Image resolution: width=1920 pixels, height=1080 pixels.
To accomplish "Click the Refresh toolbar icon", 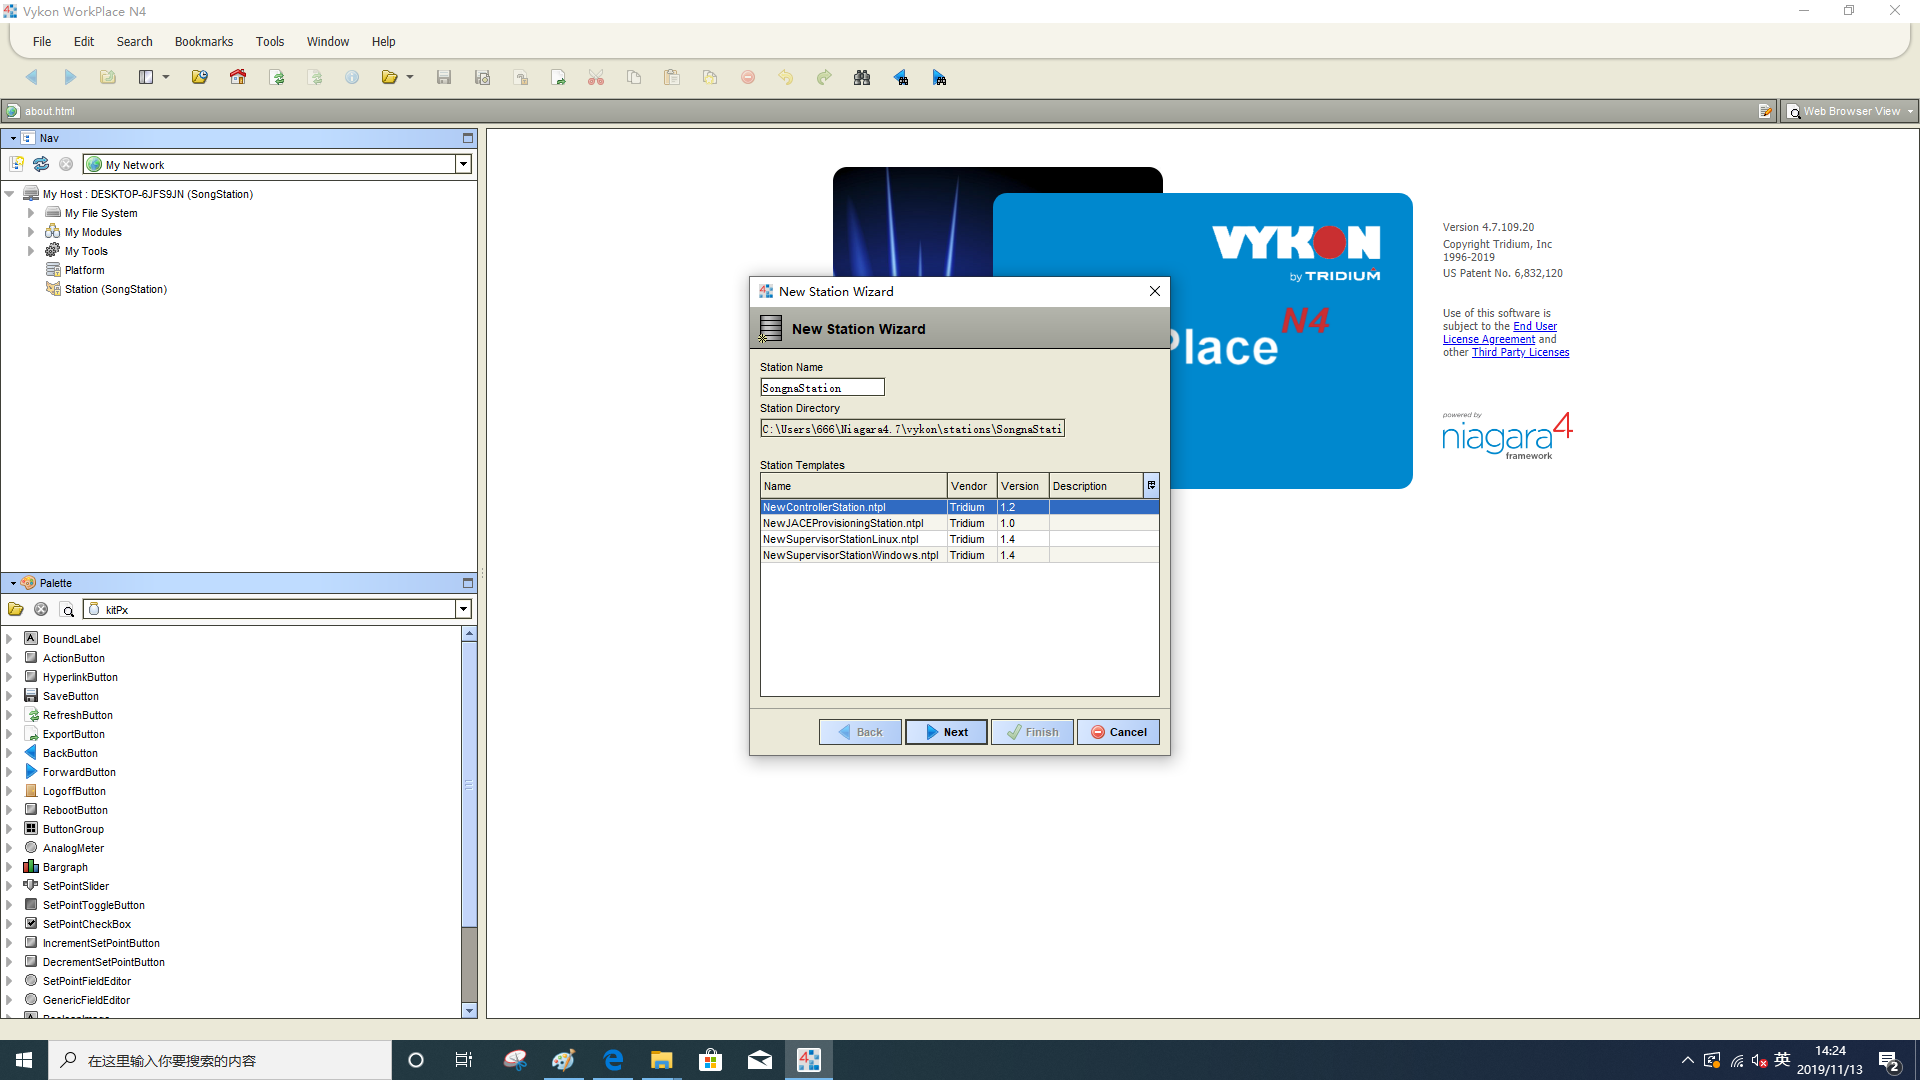I will [277, 77].
